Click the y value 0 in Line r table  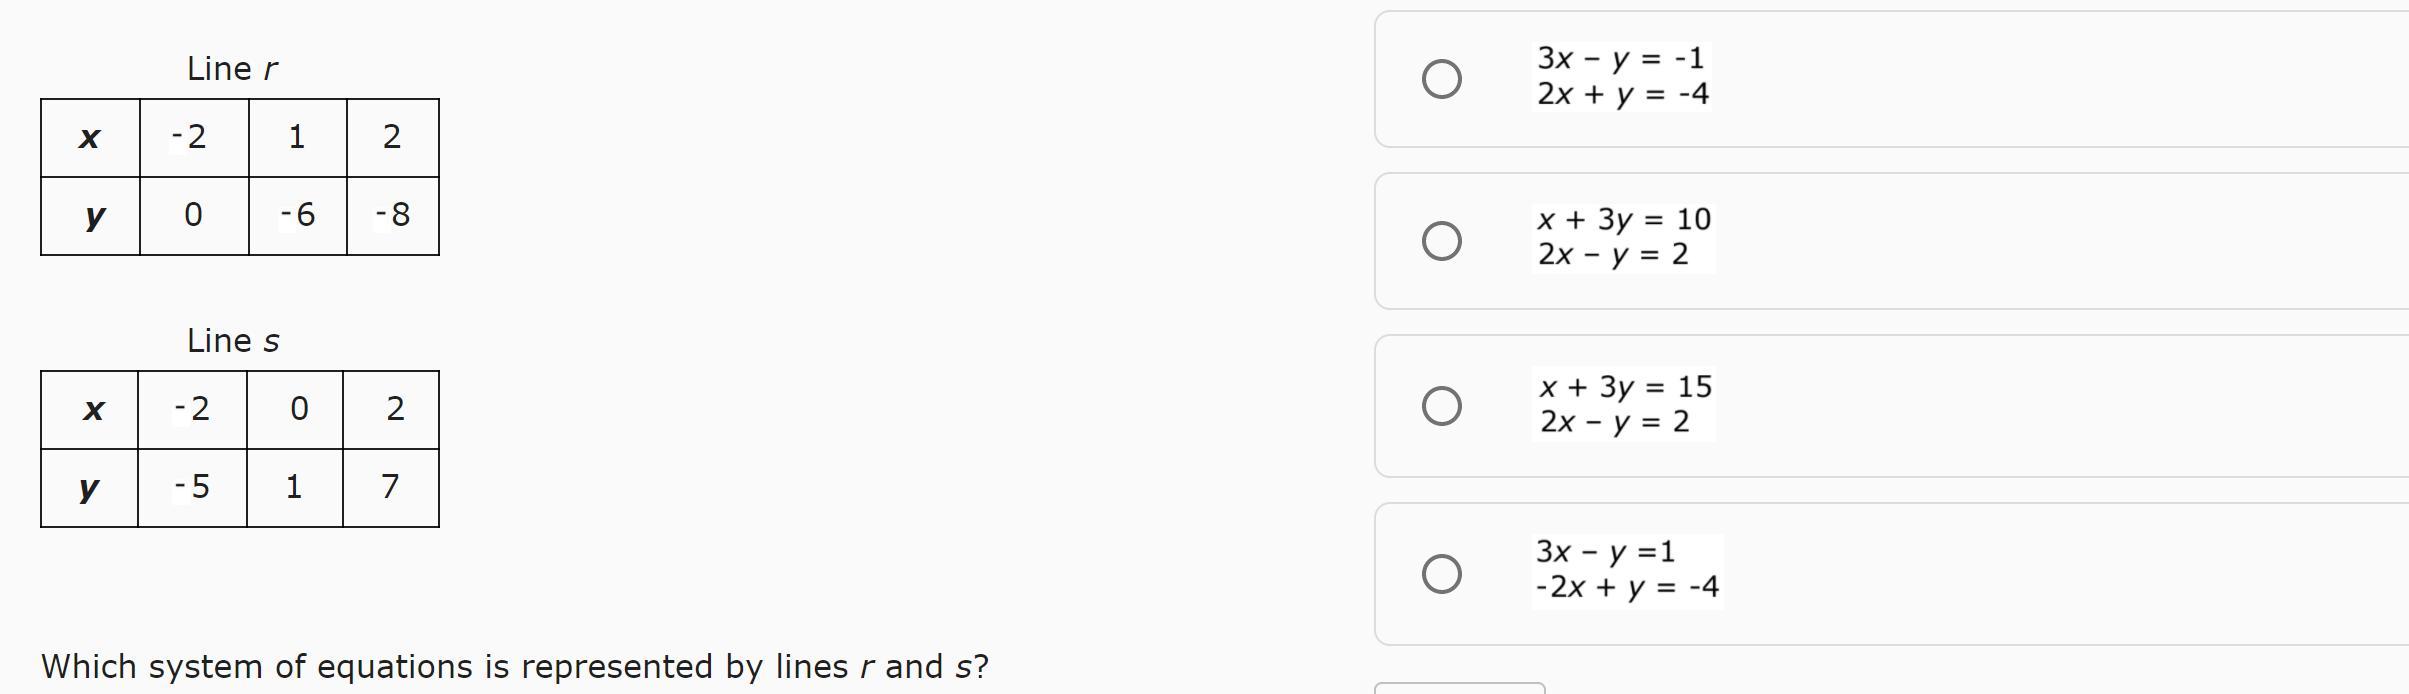click(193, 215)
